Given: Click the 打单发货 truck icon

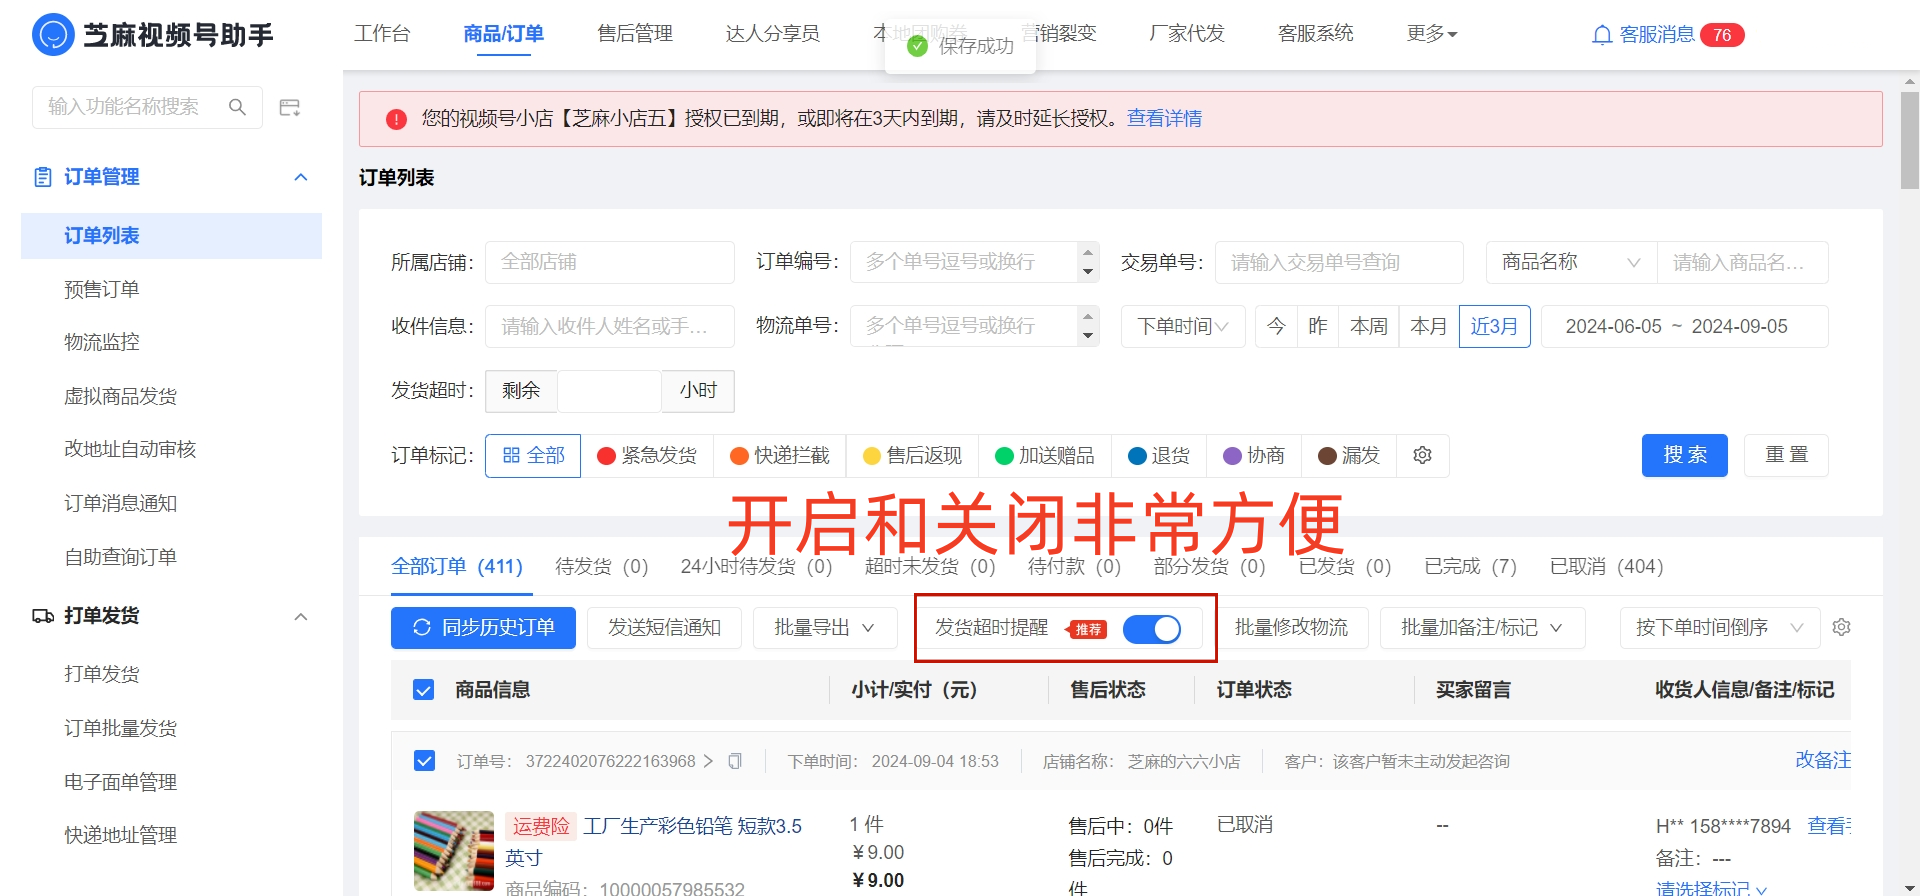Looking at the screenshot, I should 43,616.
